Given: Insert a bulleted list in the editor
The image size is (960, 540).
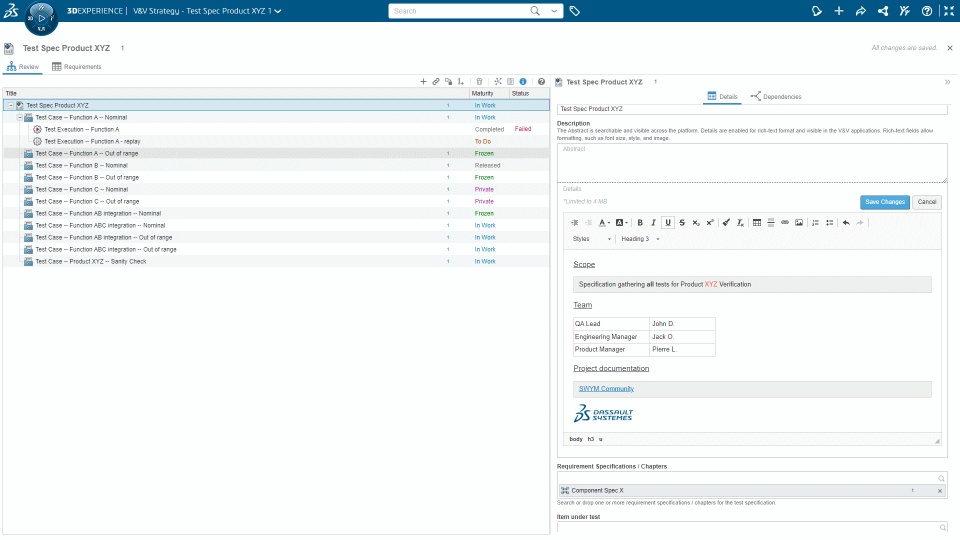Looking at the screenshot, I should pyautogui.click(x=830, y=223).
